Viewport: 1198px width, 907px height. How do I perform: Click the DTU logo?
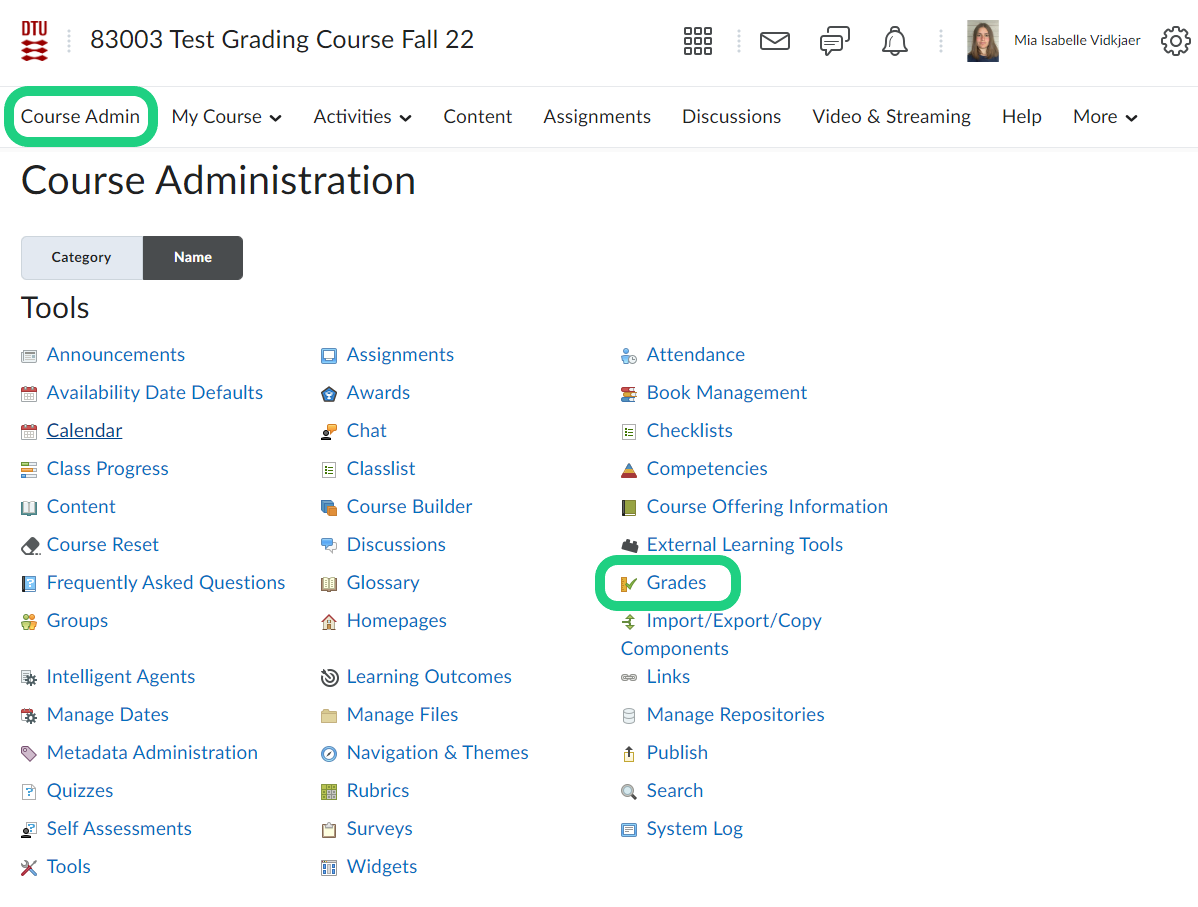[x=34, y=41]
